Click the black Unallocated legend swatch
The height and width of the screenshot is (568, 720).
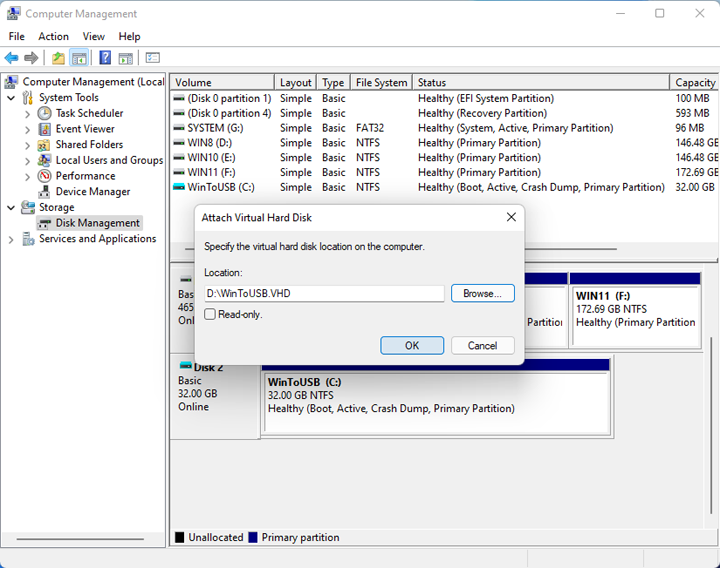180,537
